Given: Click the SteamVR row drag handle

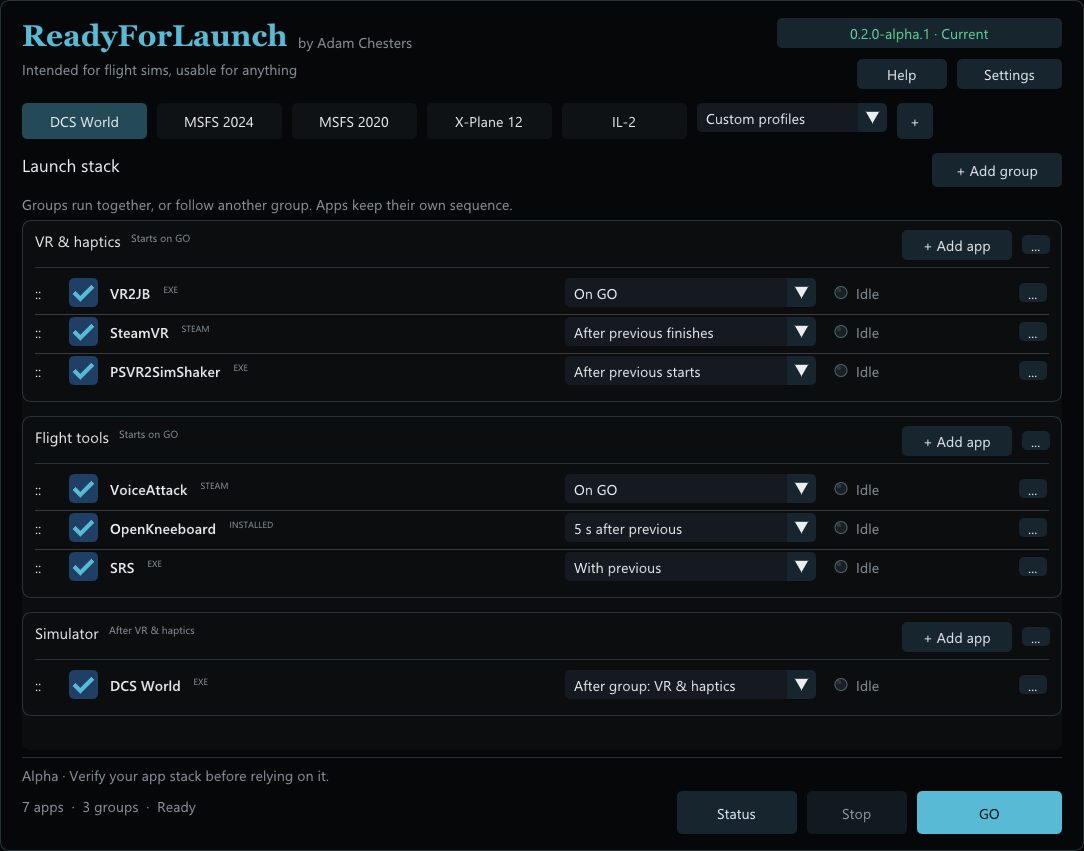Looking at the screenshot, I should (x=38, y=333).
